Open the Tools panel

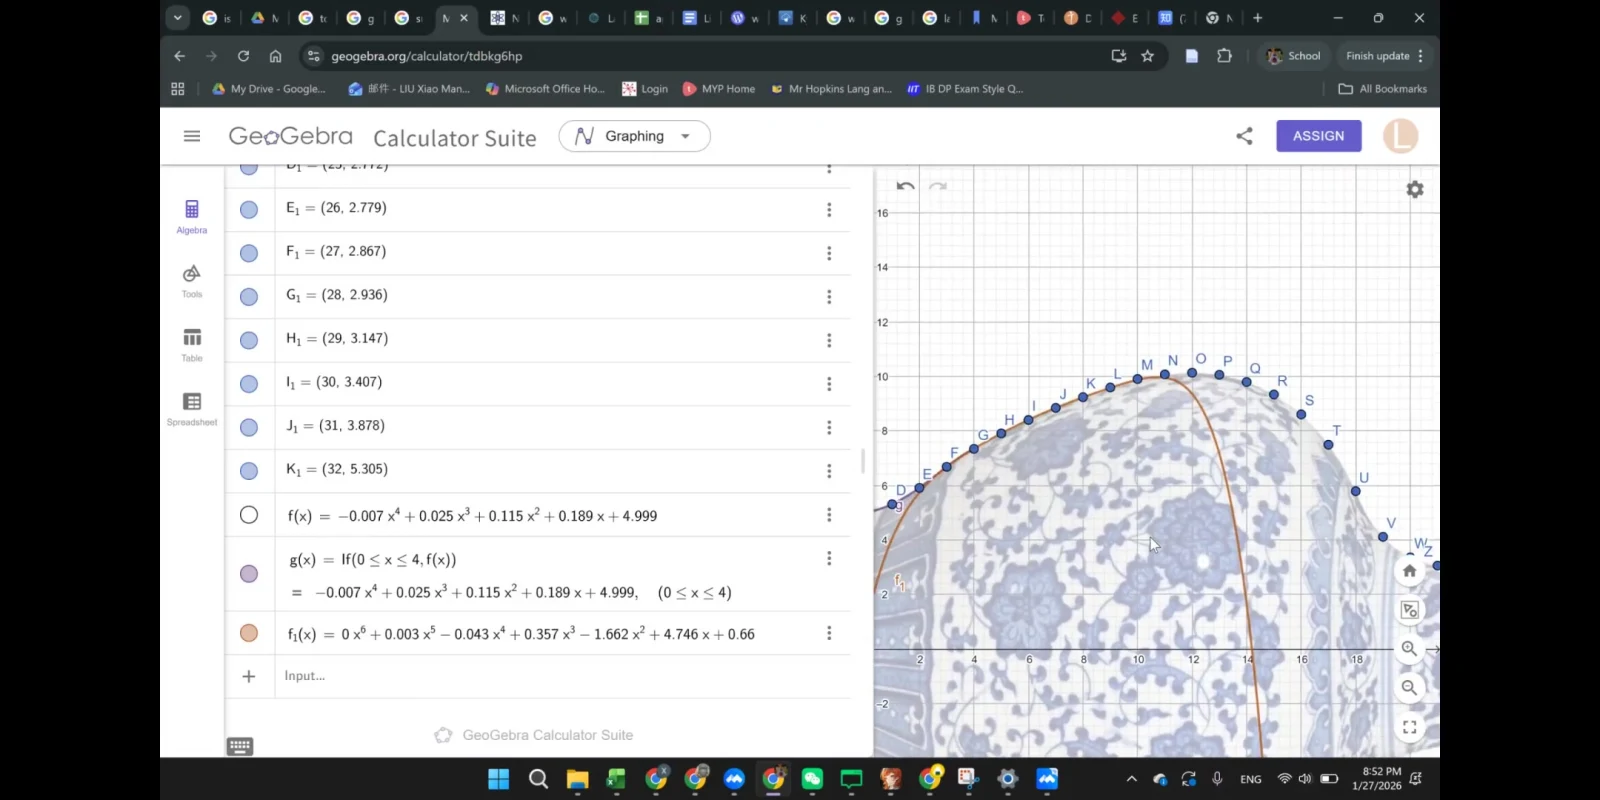(192, 281)
